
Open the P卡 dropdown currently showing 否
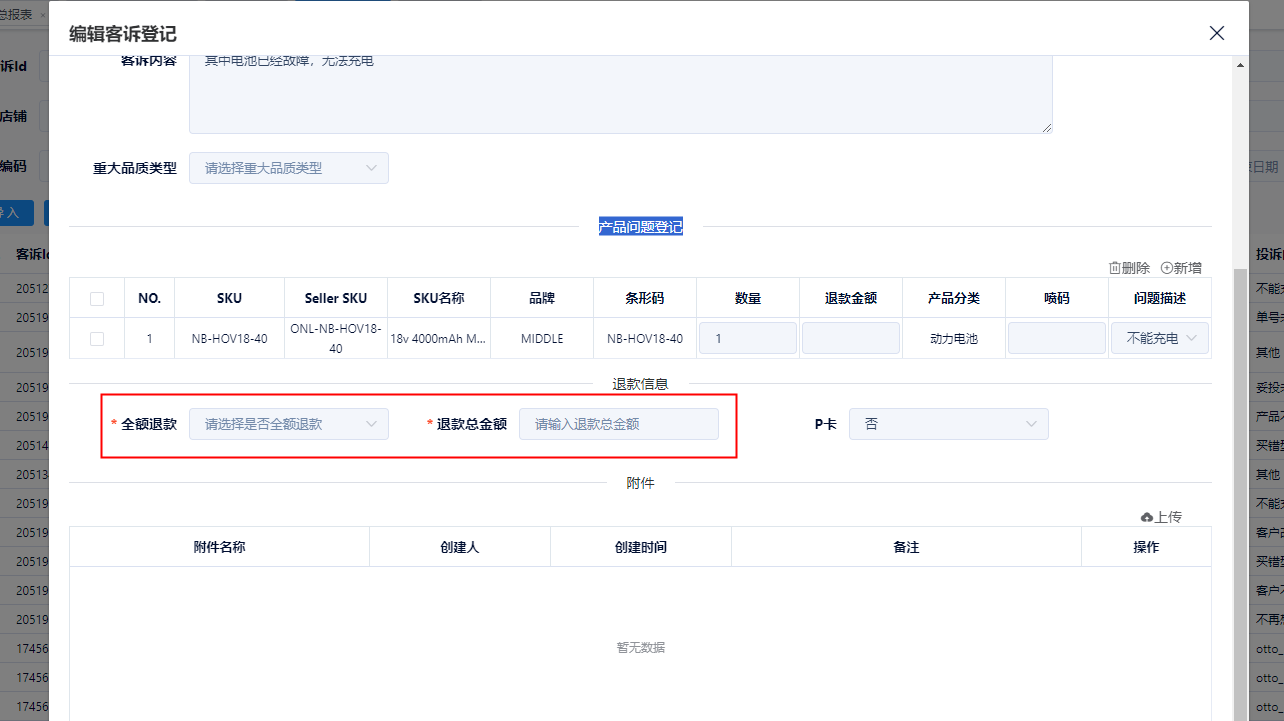pos(948,423)
